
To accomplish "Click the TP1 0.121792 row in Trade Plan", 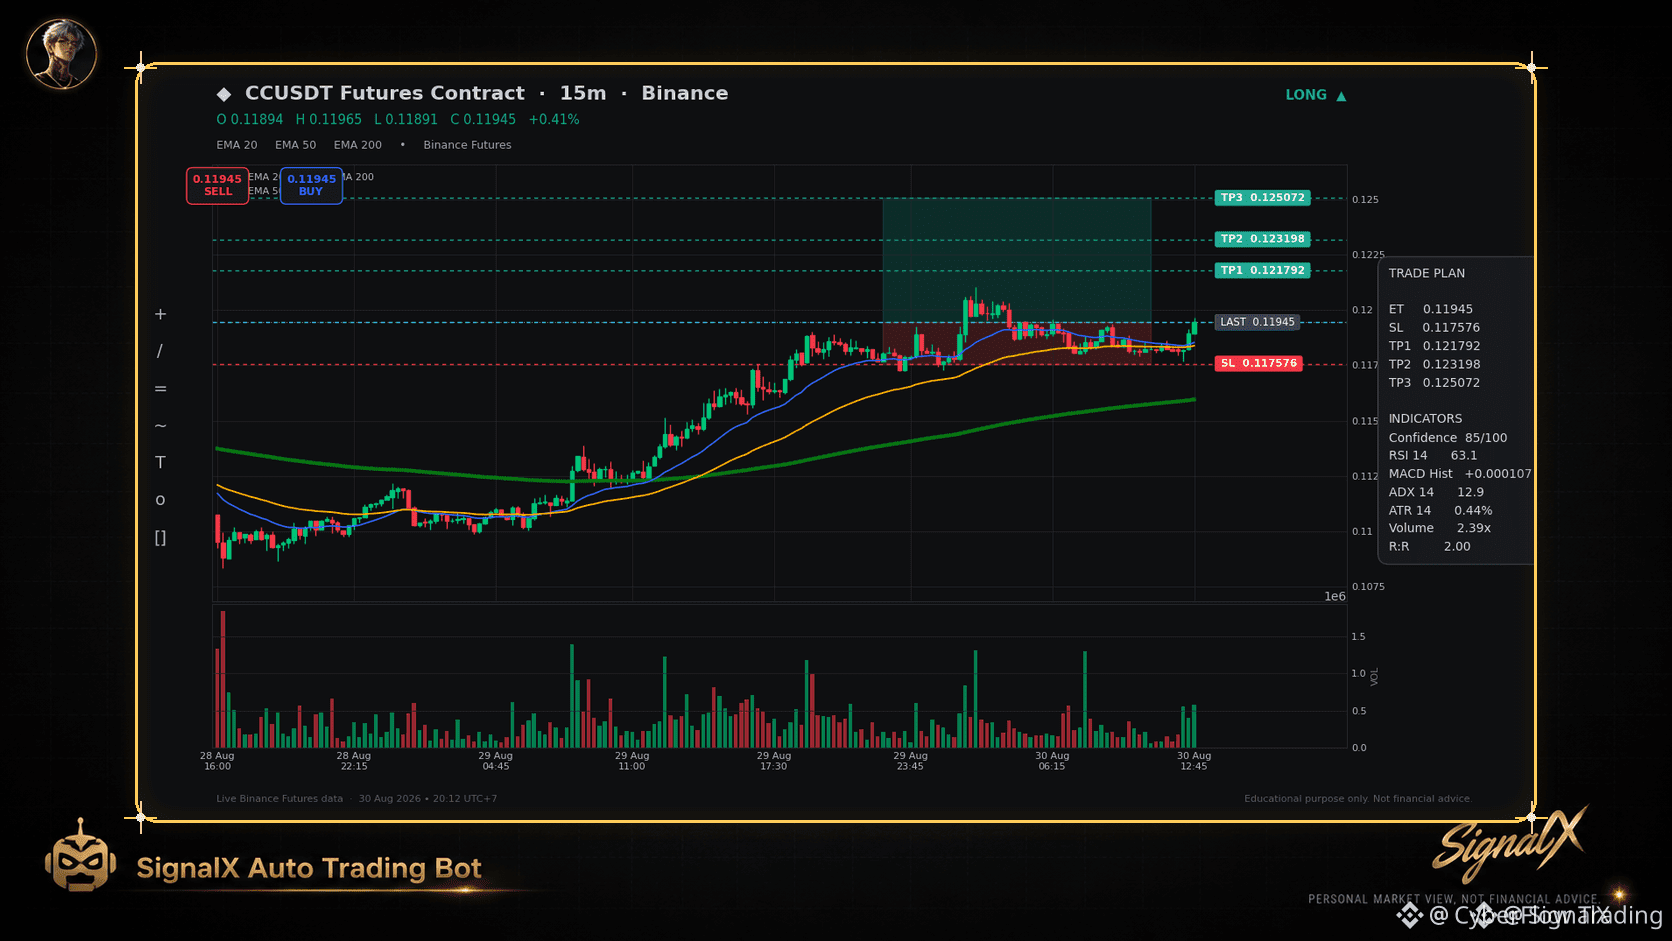I will point(1434,346).
